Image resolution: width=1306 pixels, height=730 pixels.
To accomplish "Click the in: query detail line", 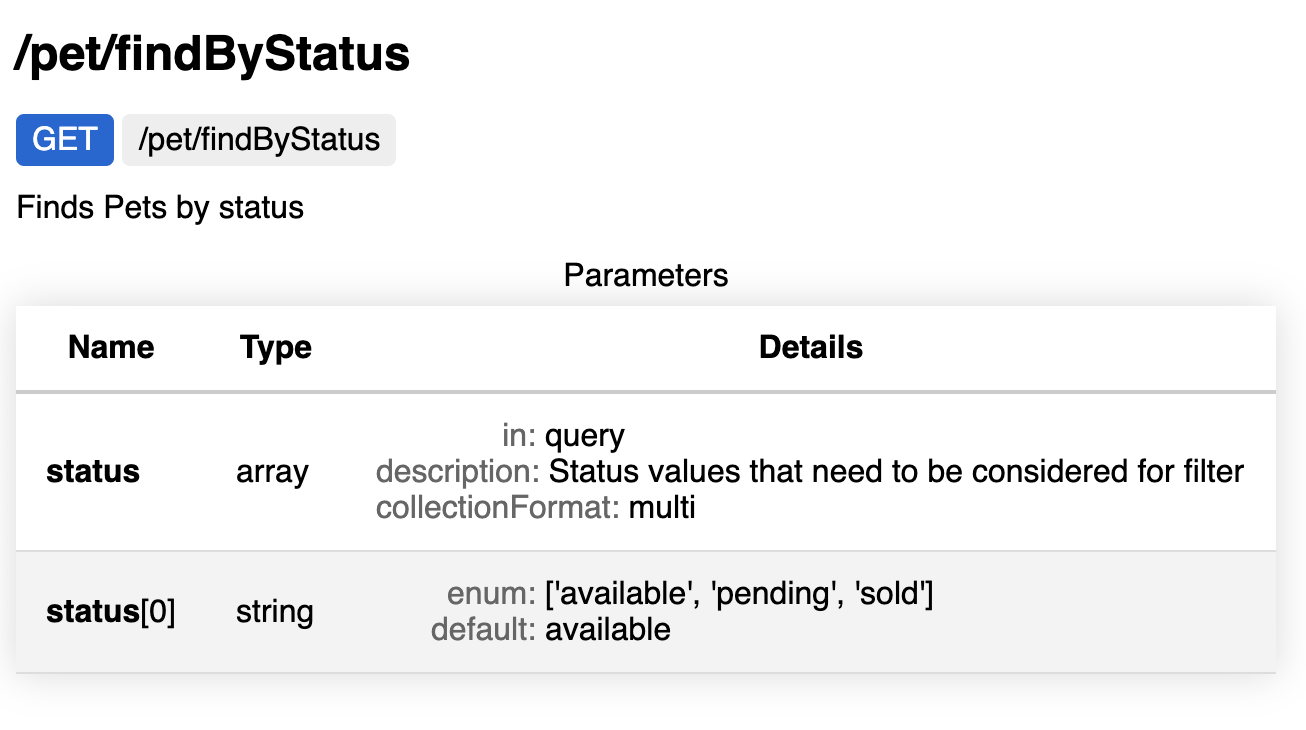I will coord(563,436).
